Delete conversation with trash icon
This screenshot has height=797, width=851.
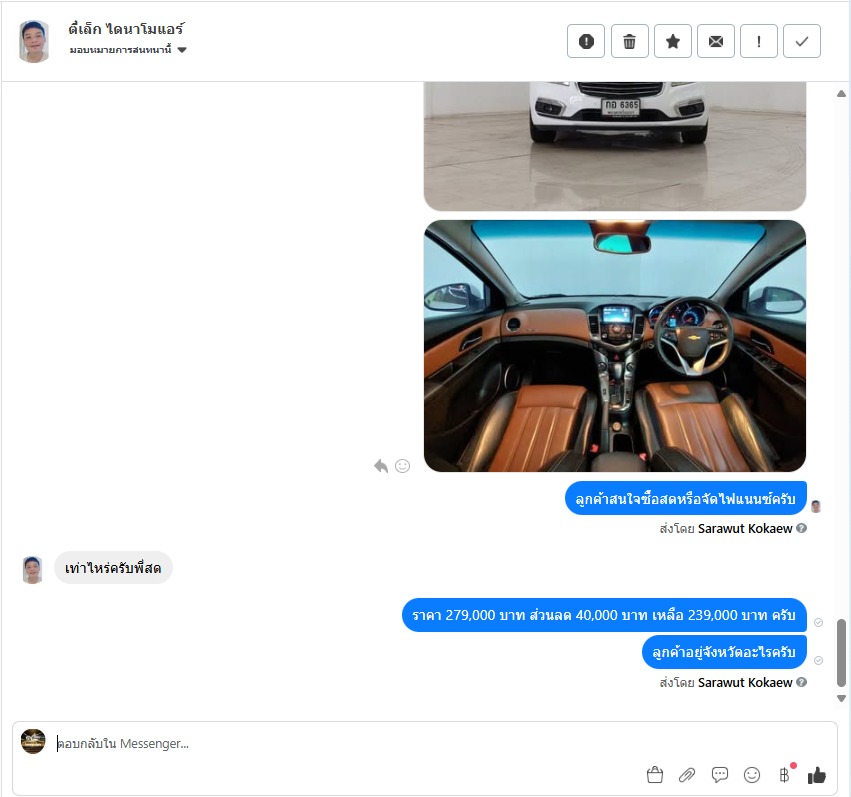point(630,41)
